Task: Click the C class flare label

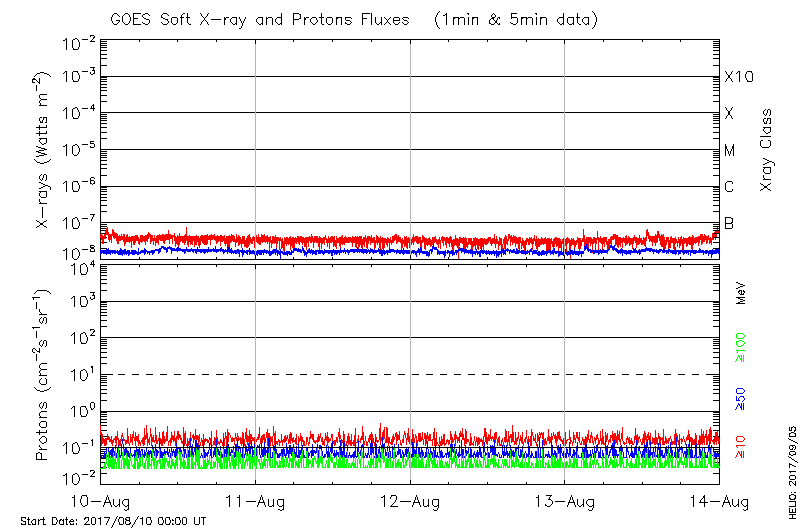Action: (729, 187)
